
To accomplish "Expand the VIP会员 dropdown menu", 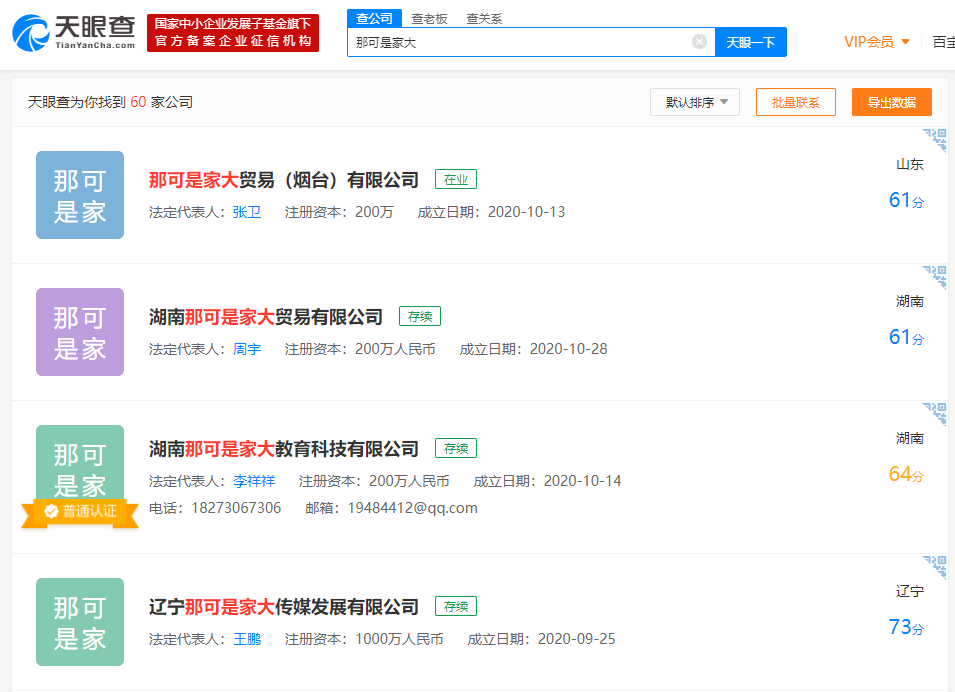I will coord(877,42).
